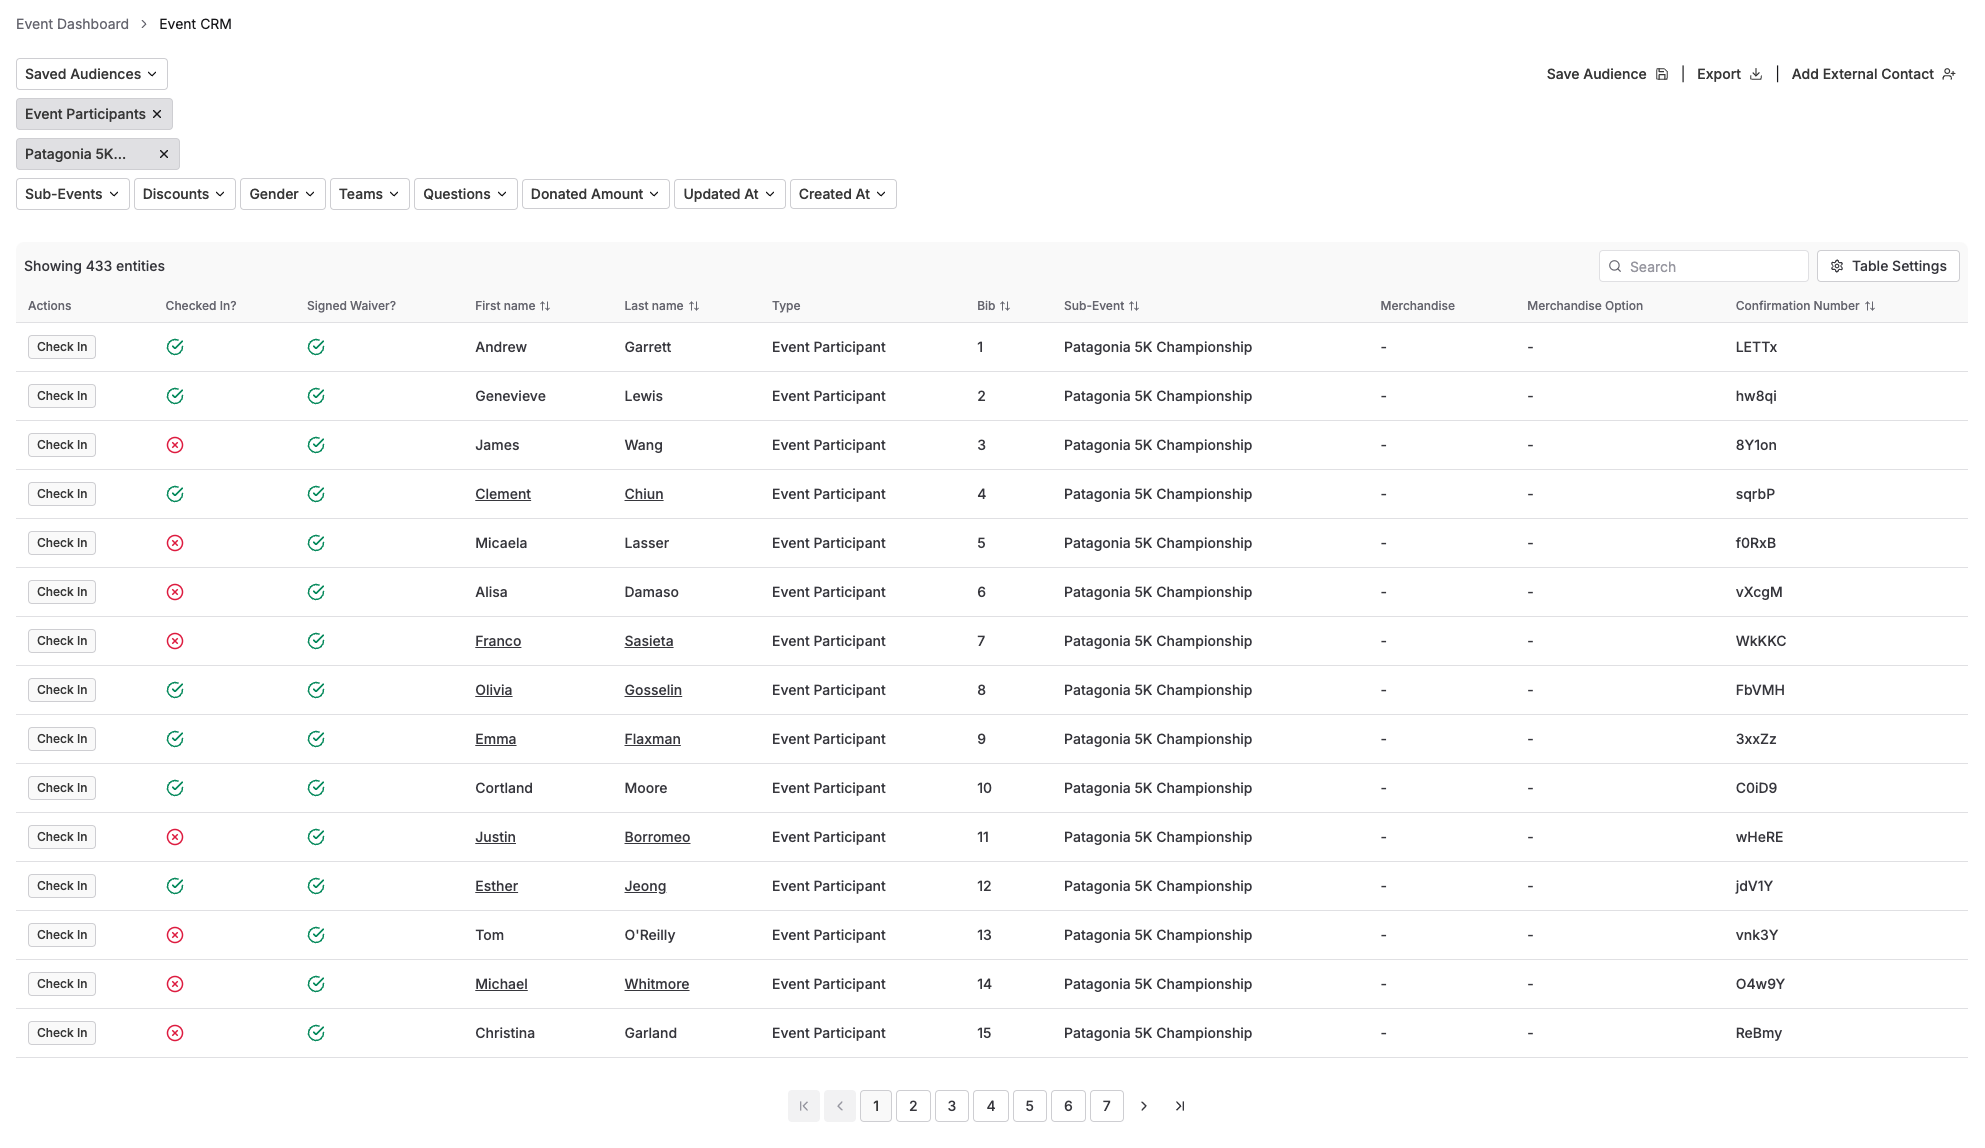Open the Saved Audiences dropdown
Screen dimensions: 1985x1148
click(91, 74)
